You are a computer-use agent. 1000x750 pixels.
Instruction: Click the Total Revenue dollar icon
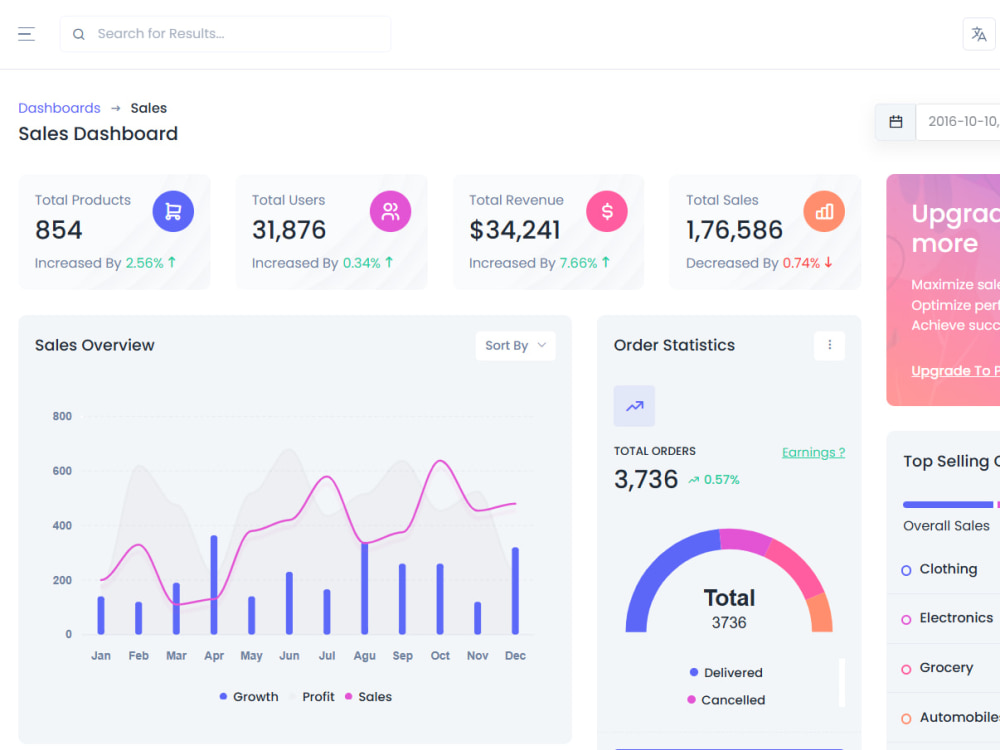click(607, 211)
